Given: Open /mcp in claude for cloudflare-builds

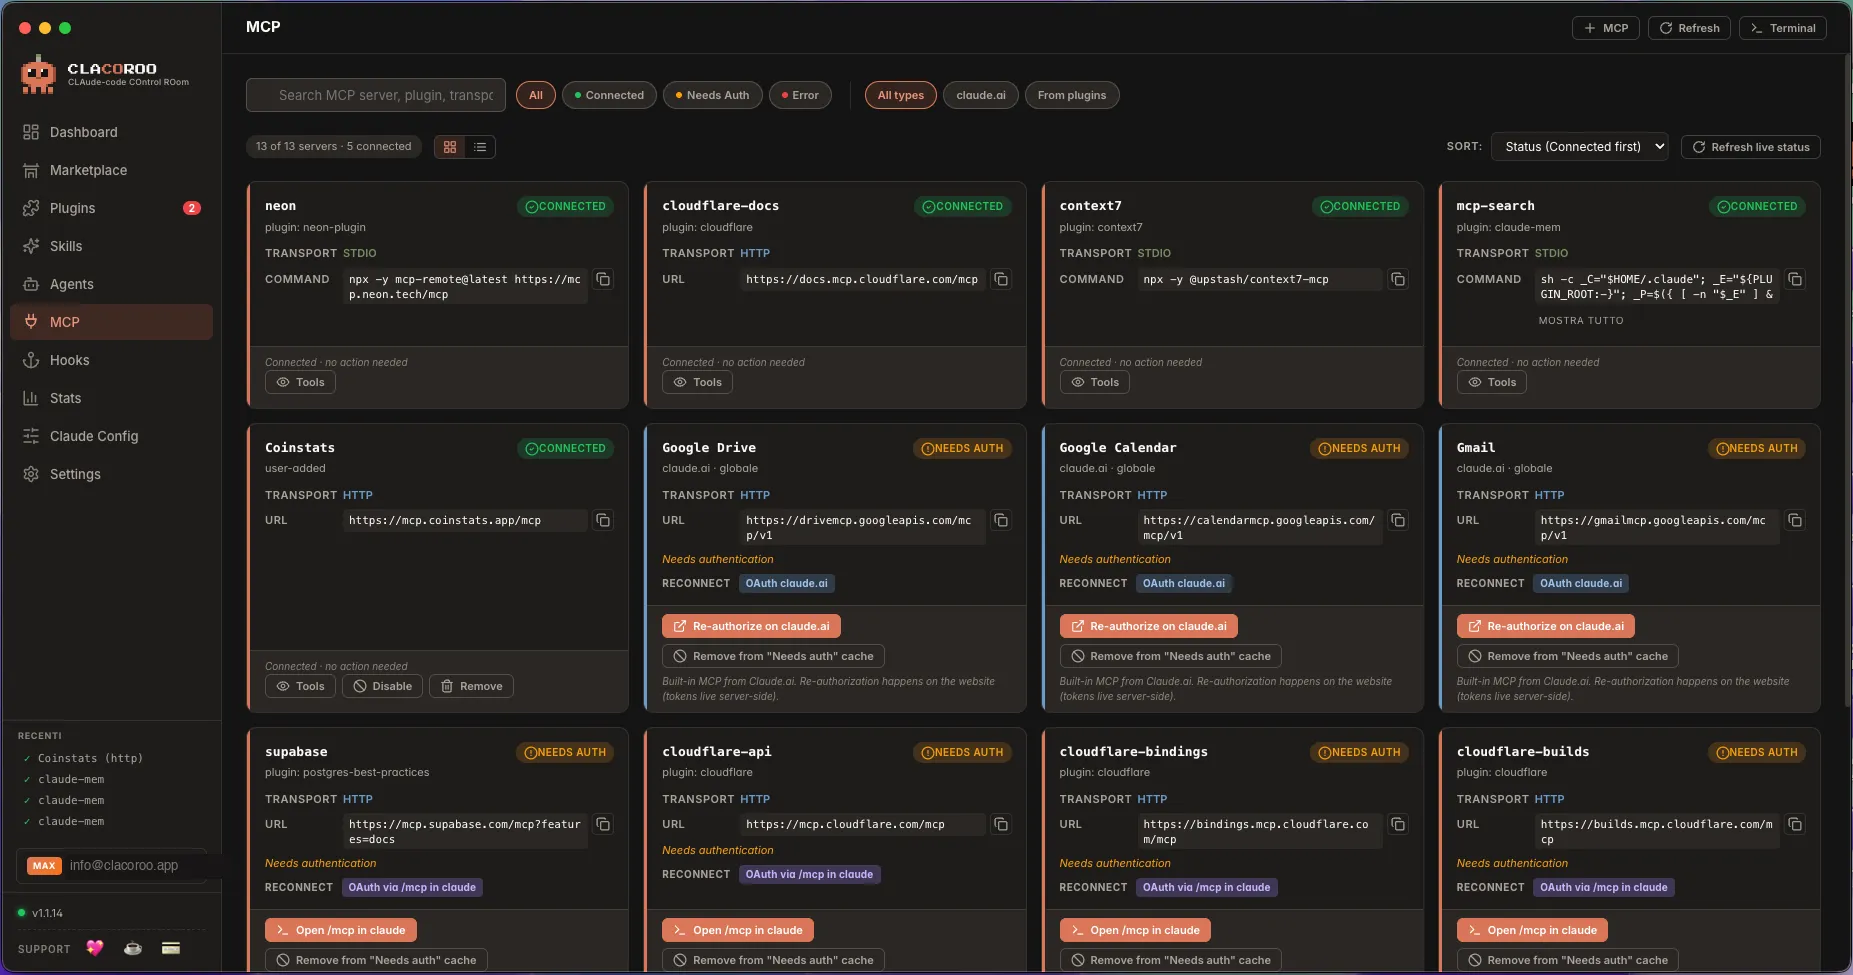Looking at the screenshot, I should 1533,930.
